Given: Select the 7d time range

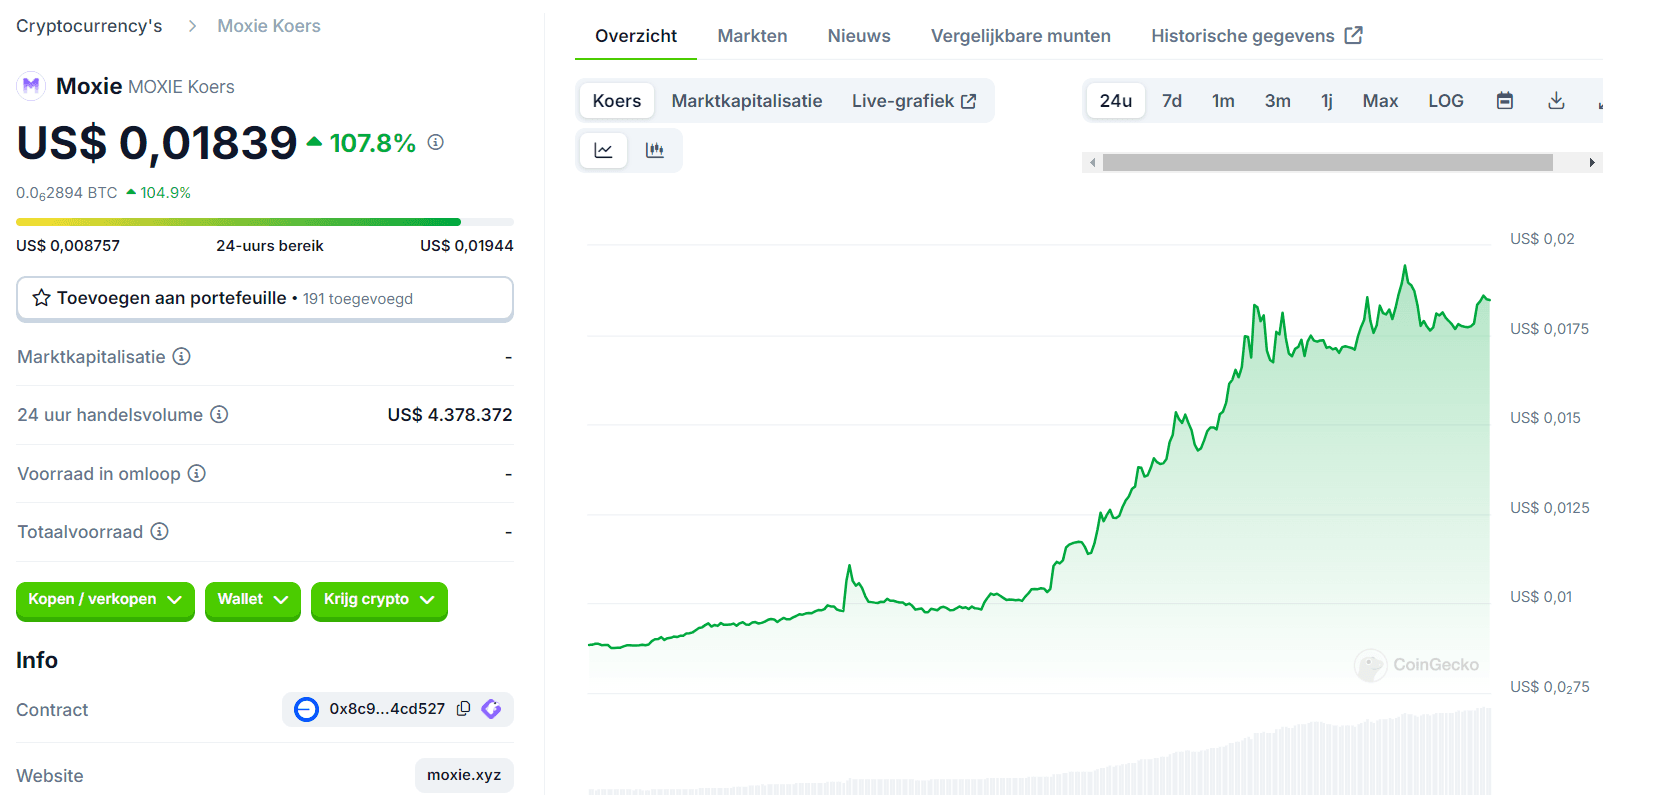Looking at the screenshot, I should pos(1171,101).
